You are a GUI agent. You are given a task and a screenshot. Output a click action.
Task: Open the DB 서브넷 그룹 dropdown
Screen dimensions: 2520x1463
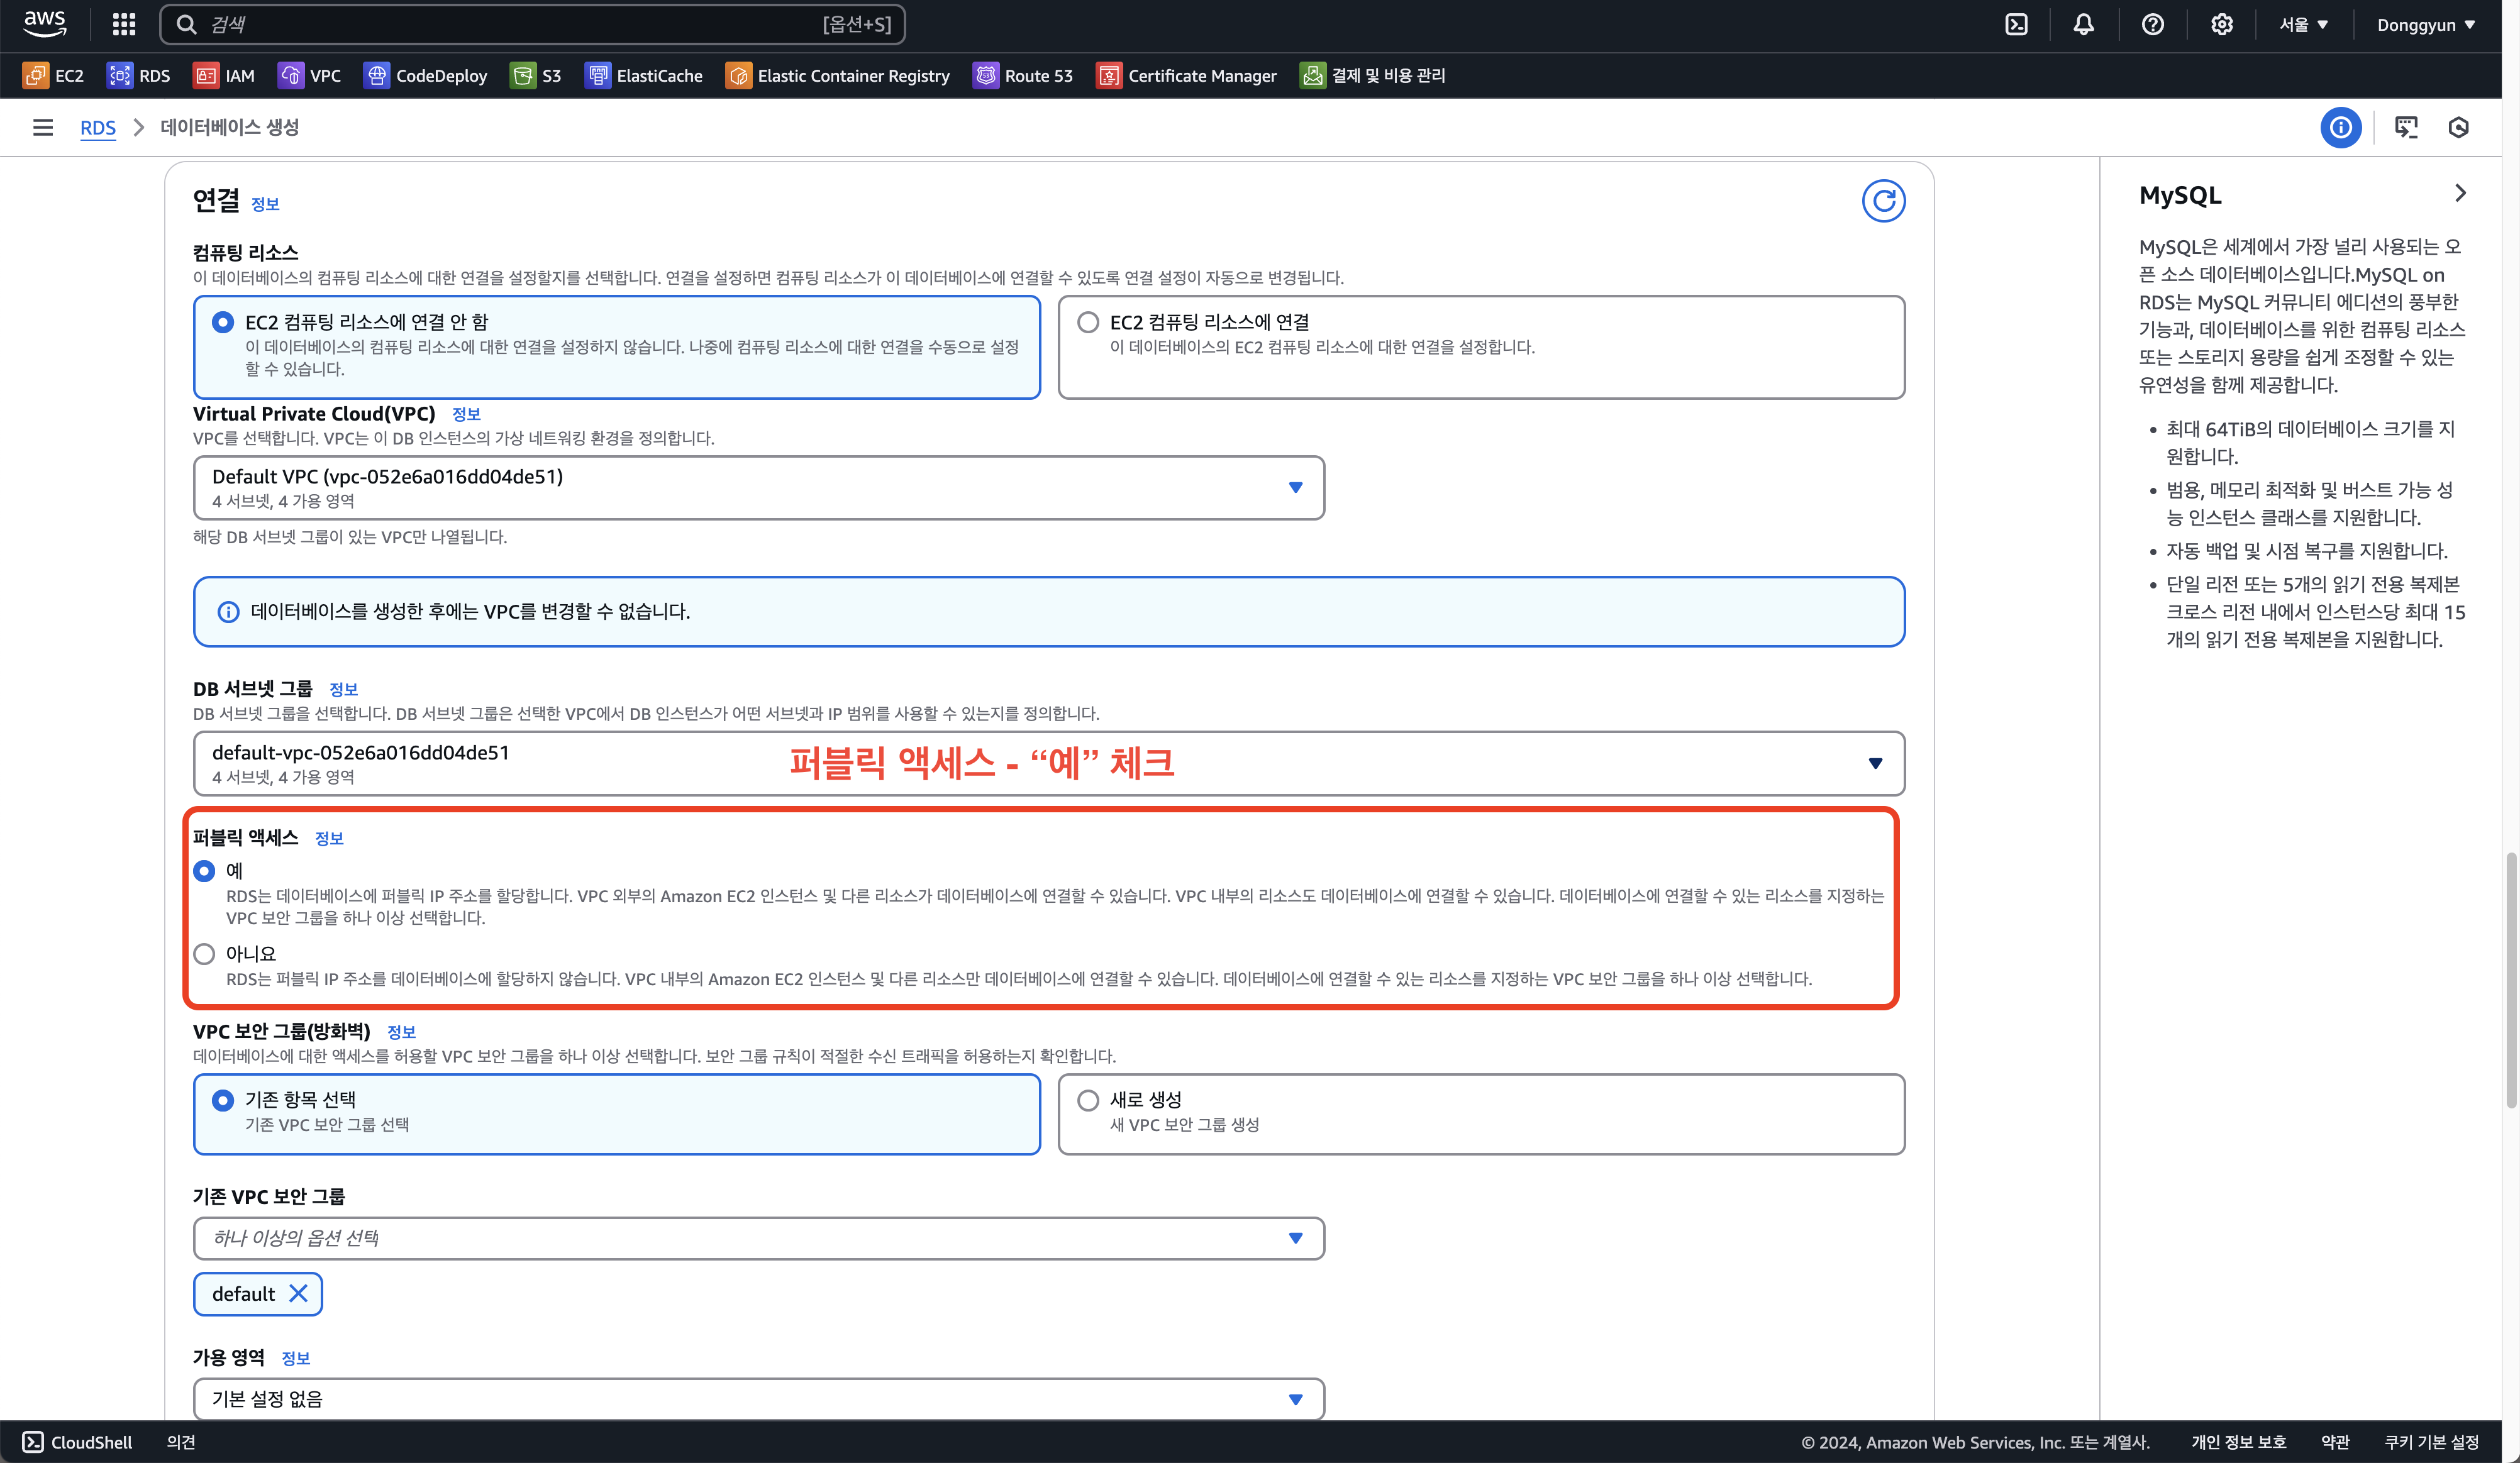pos(1048,763)
